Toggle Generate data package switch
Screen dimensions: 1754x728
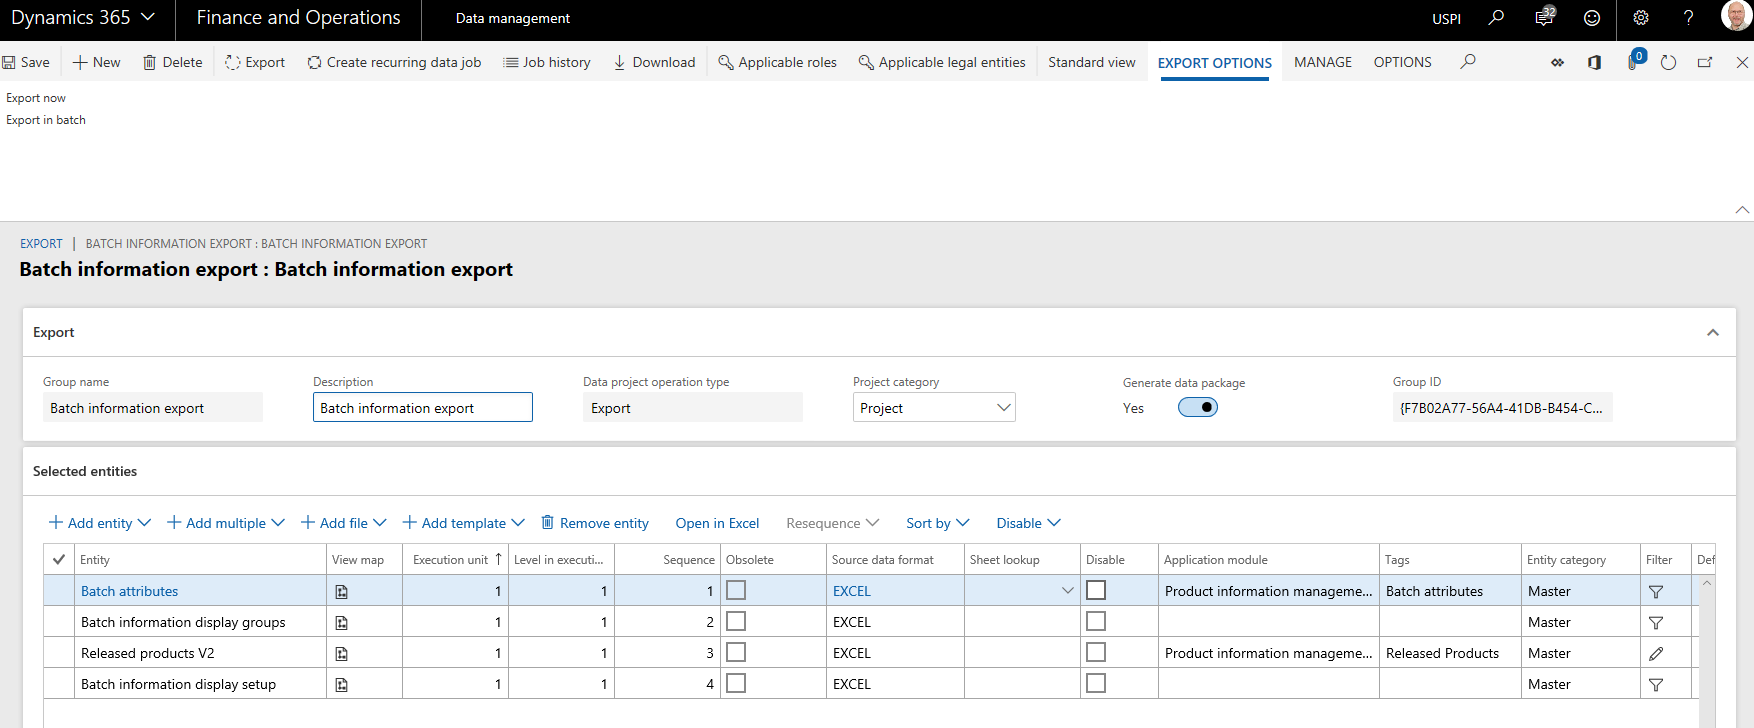(x=1197, y=408)
